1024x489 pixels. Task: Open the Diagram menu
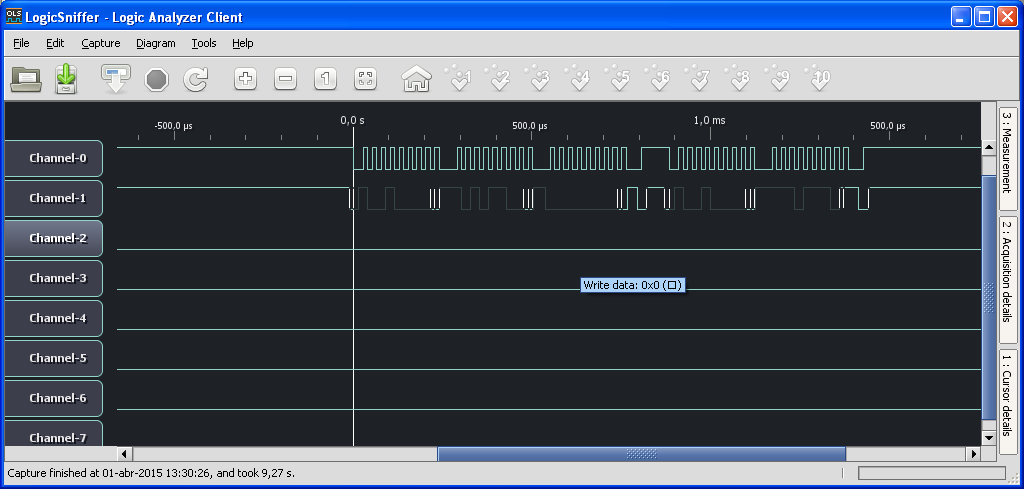pos(155,43)
